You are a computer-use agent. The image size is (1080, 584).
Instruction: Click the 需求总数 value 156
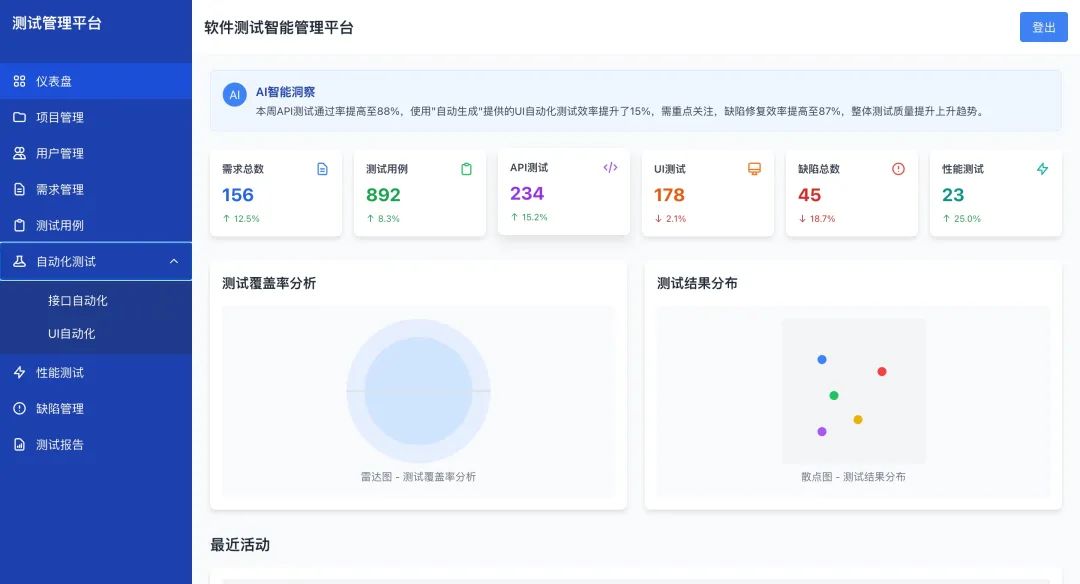(x=238, y=195)
